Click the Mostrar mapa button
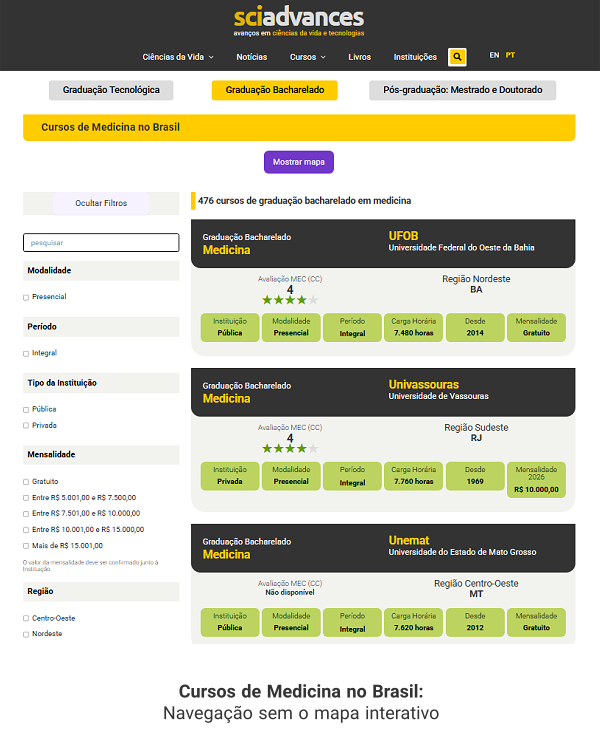The height and width of the screenshot is (750, 600). point(299,162)
